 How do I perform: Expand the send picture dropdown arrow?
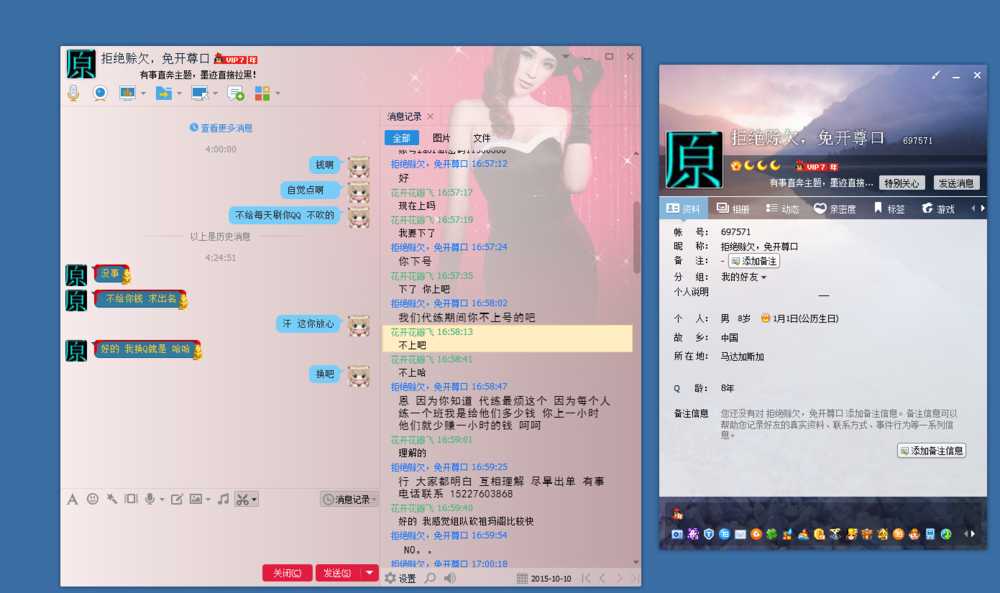click(208, 499)
